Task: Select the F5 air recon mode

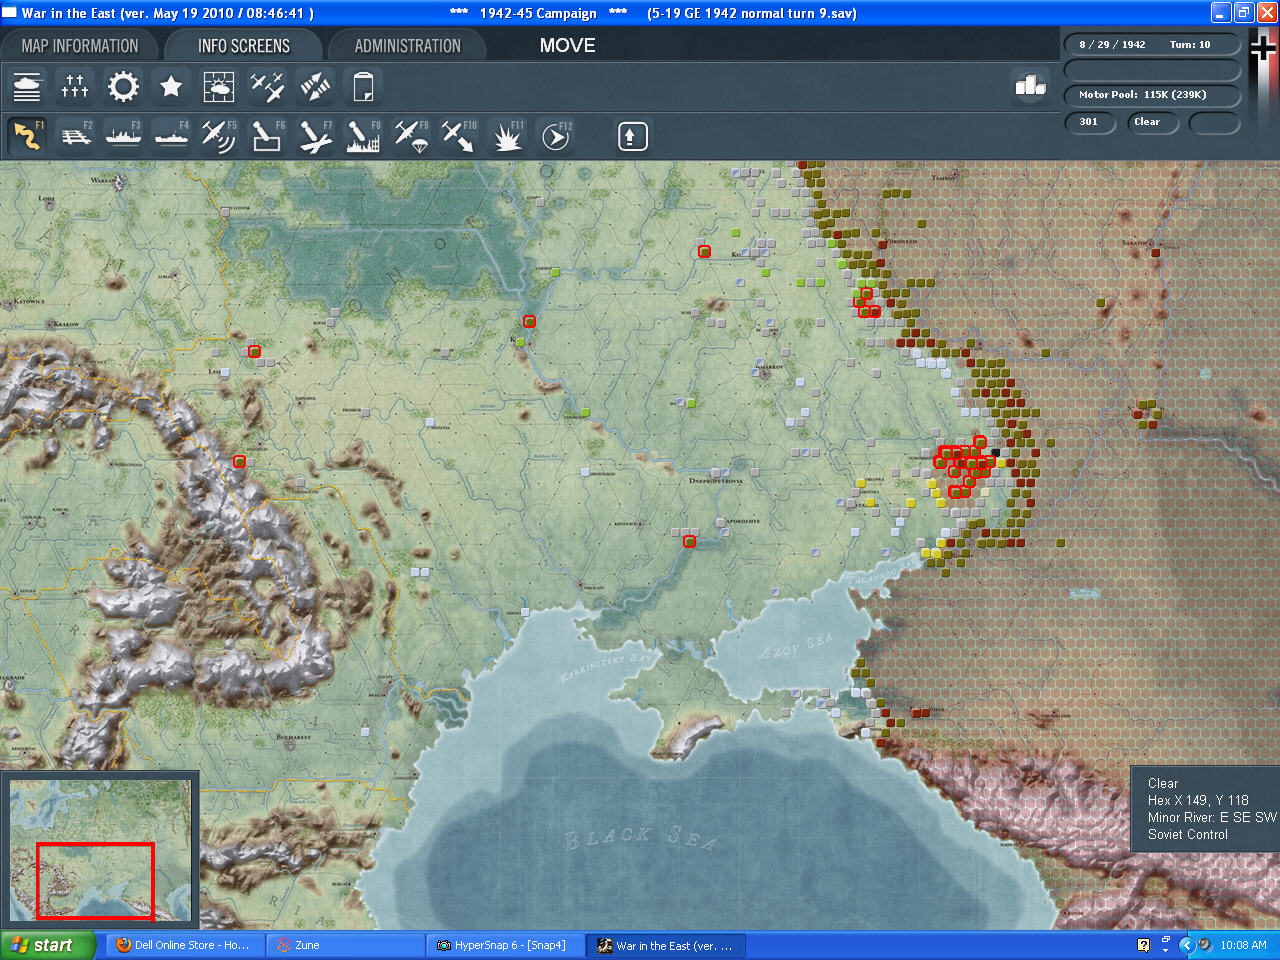Action: point(219,136)
